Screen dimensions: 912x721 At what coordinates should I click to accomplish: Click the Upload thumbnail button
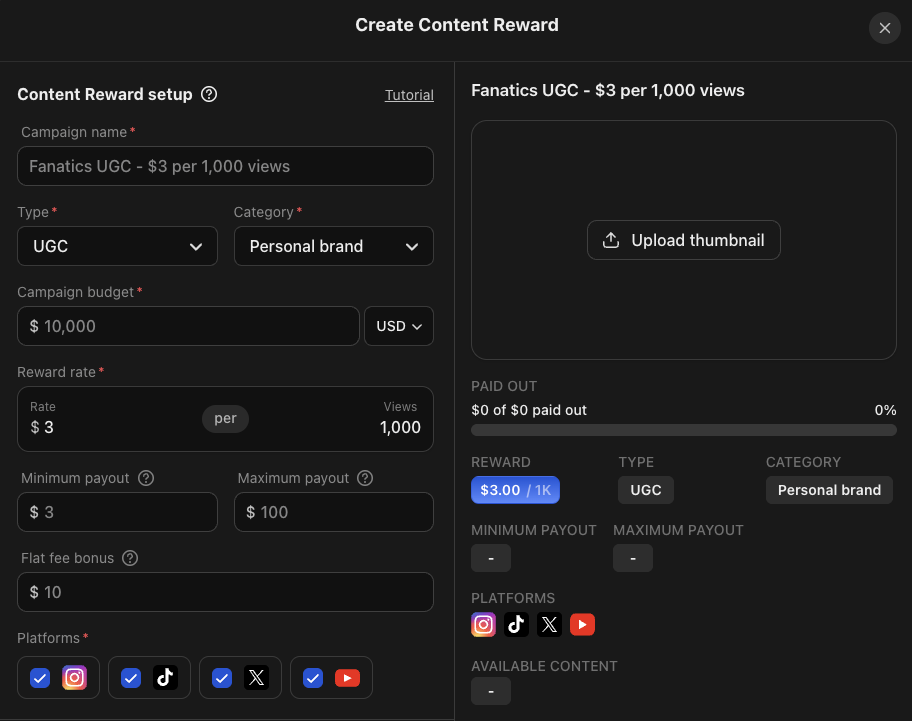(x=683, y=240)
